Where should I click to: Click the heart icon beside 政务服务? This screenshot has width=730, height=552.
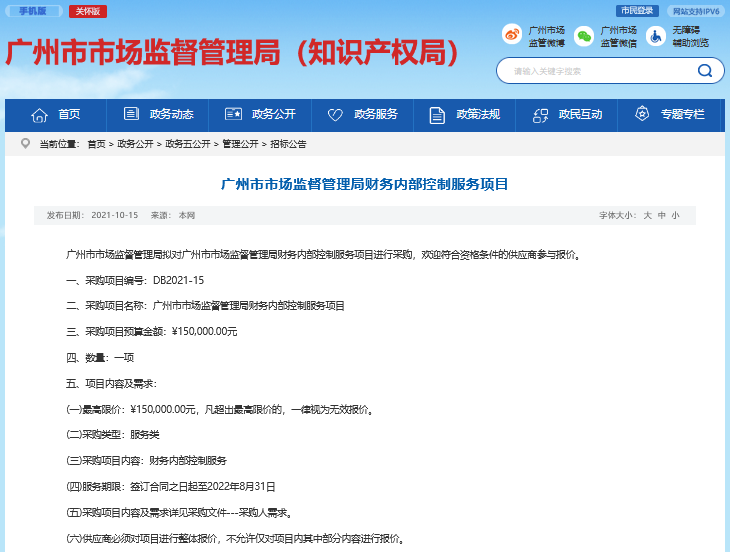point(335,114)
